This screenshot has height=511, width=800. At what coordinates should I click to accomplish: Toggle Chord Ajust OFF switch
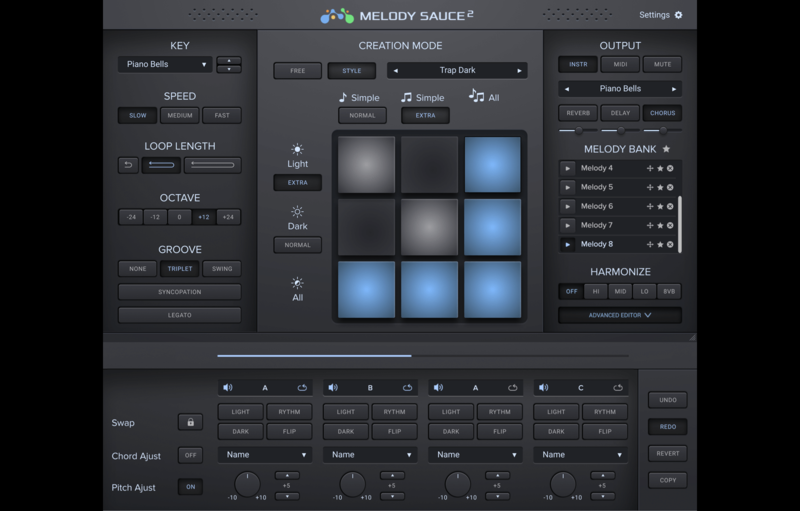(190, 455)
